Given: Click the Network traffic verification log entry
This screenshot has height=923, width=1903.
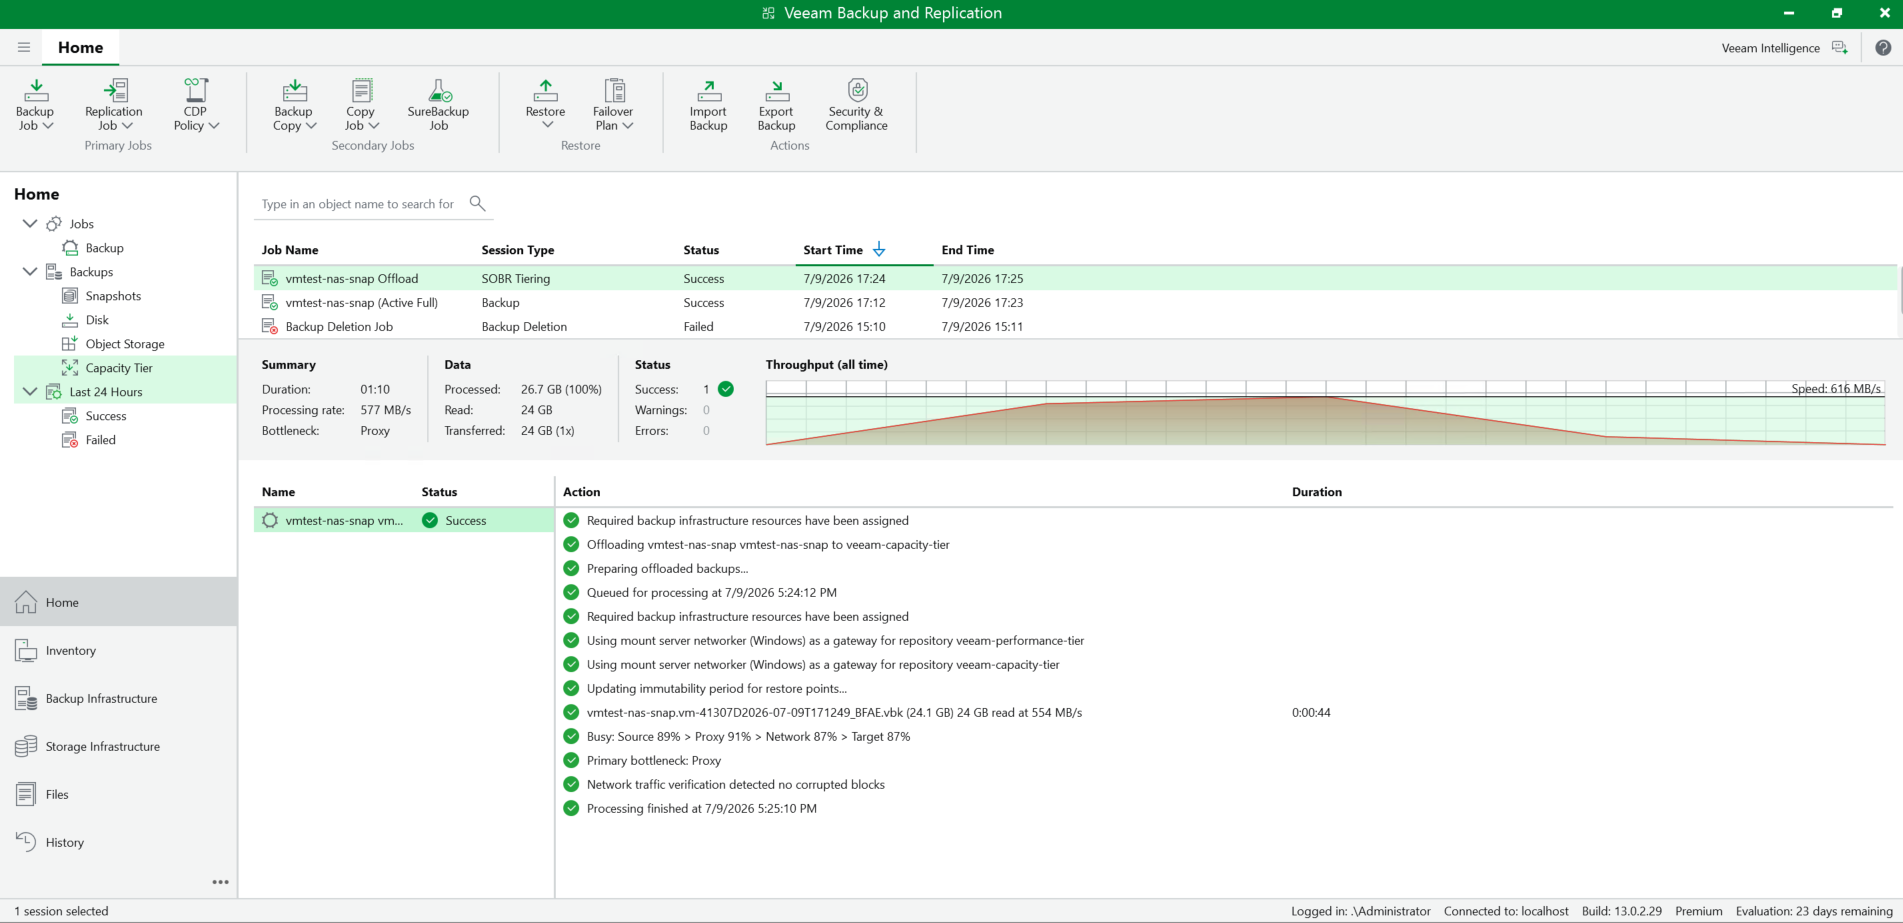Looking at the screenshot, I should pyautogui.click(x=735, y=784).
